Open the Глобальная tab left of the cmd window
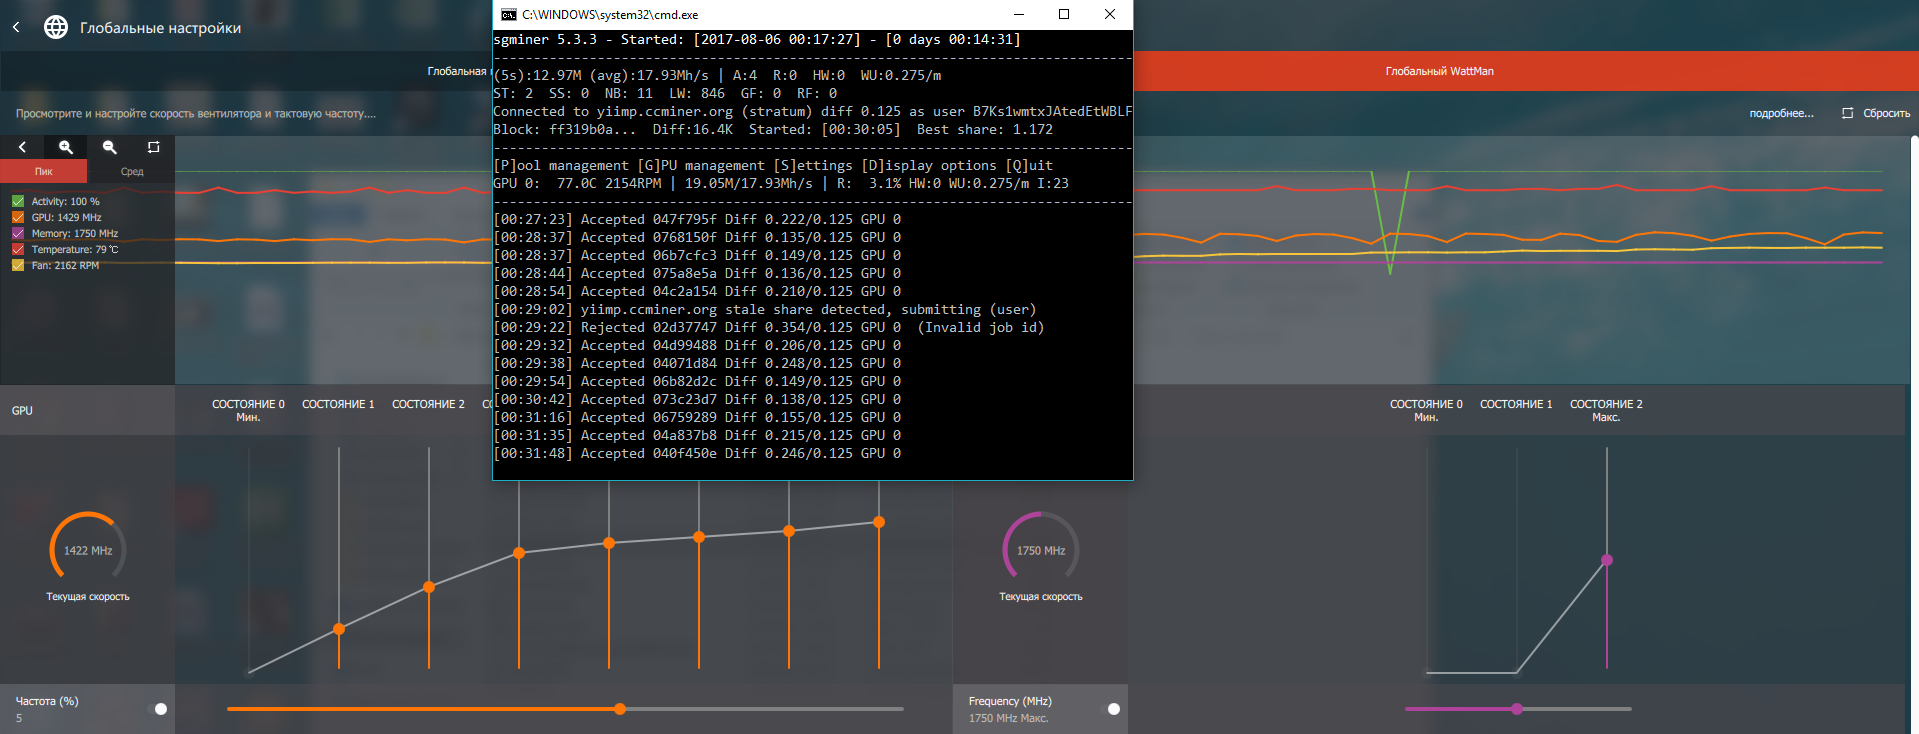This screenshot has width=1919, height=734. click(457, 71)
